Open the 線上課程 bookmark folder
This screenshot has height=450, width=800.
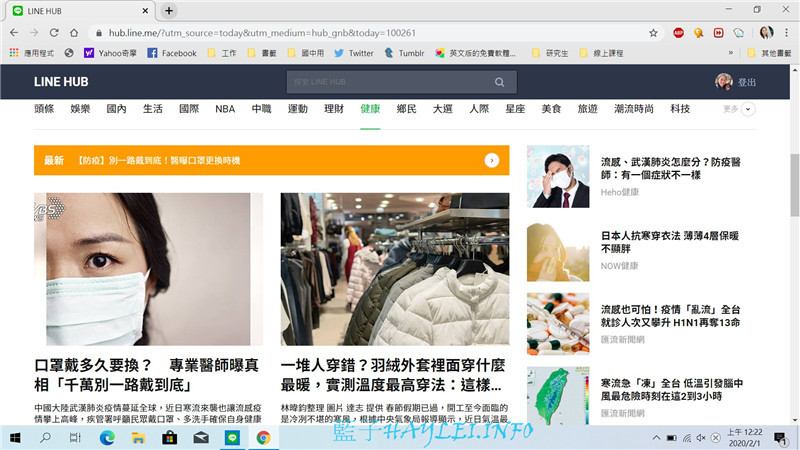click(601, 53)
